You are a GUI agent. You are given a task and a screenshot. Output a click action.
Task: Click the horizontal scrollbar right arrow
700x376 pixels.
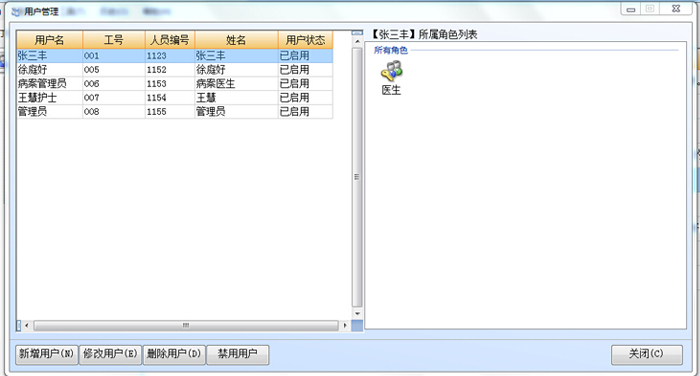[x=345, y=326]
